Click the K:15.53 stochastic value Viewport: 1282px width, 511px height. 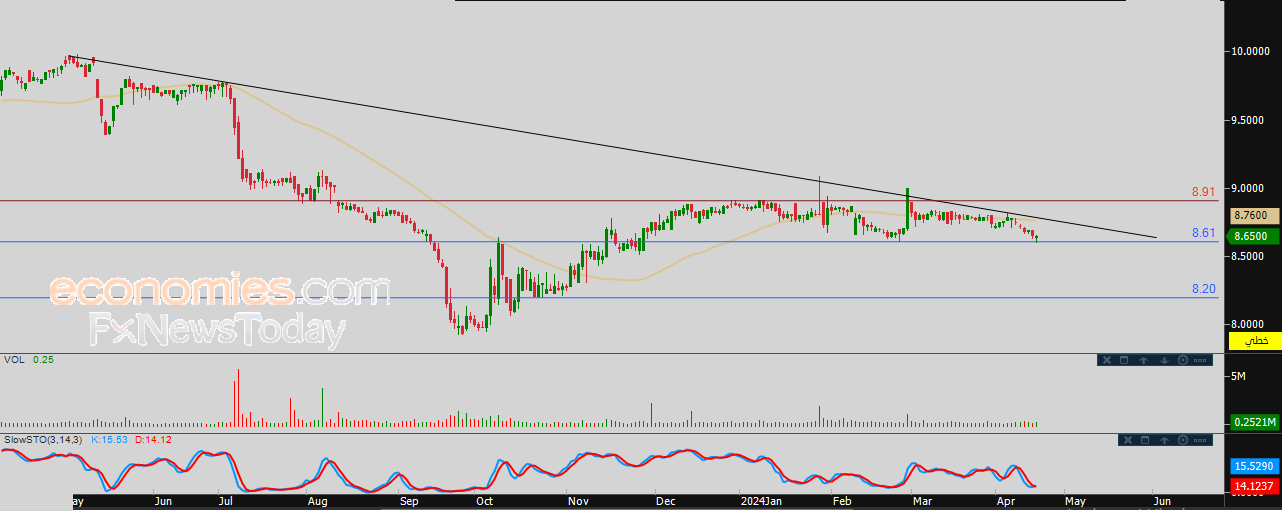(x=108, y=439)
